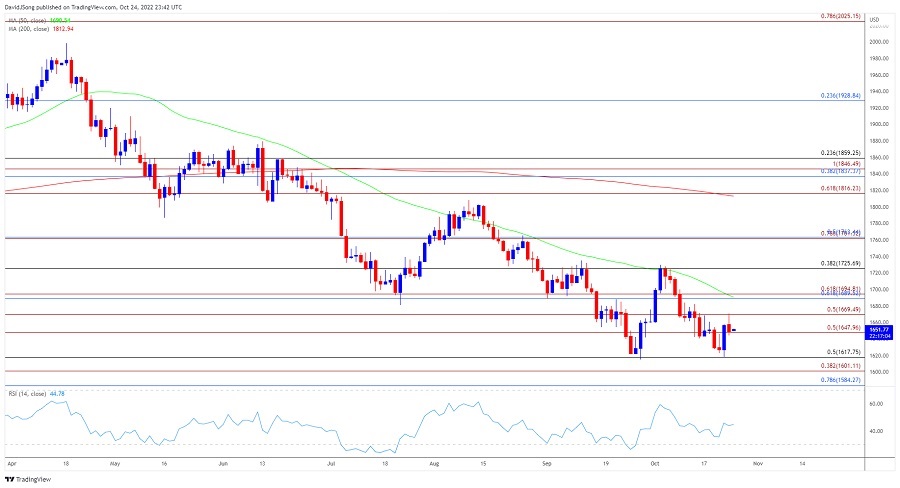The height and width of the screenshot is (488, 900).
Task: Click the TradingView logo at bottom left
Action: [28, 479]
